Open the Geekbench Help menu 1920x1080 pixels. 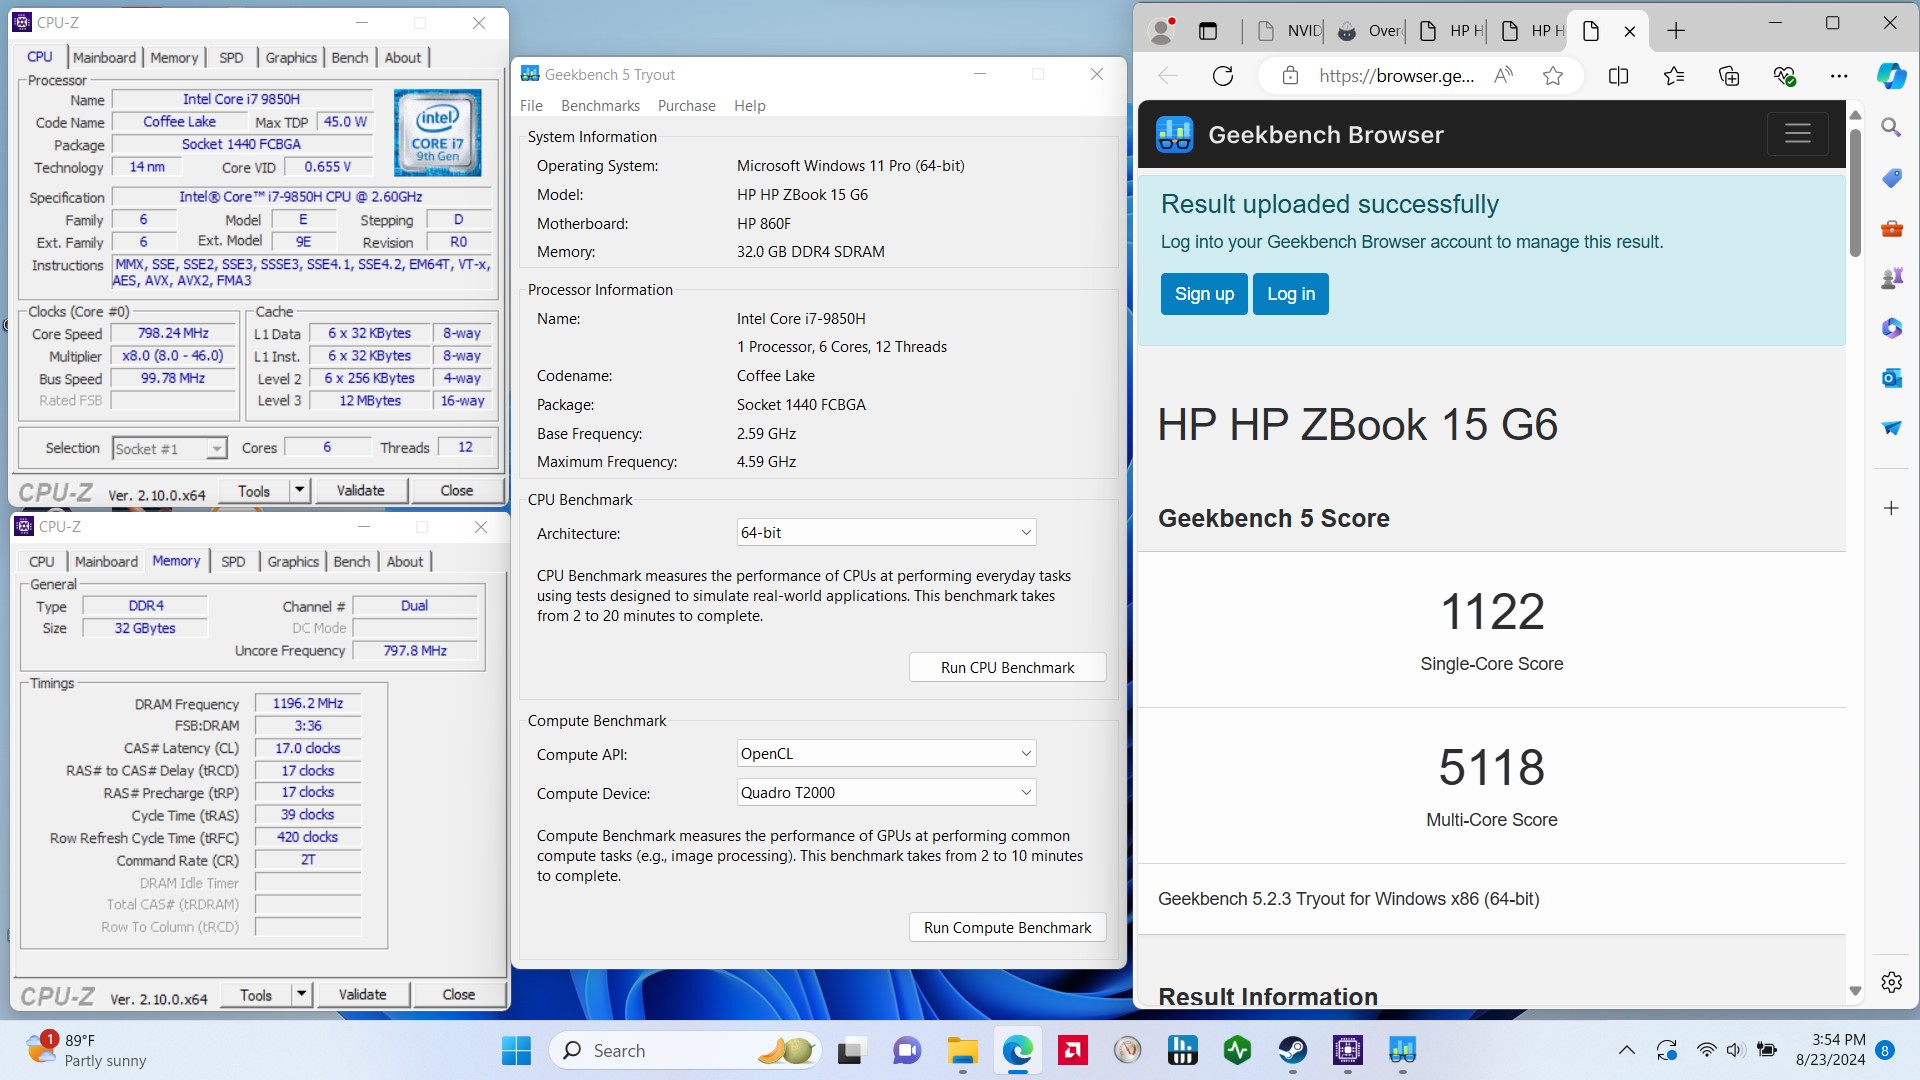click(749, 106)
